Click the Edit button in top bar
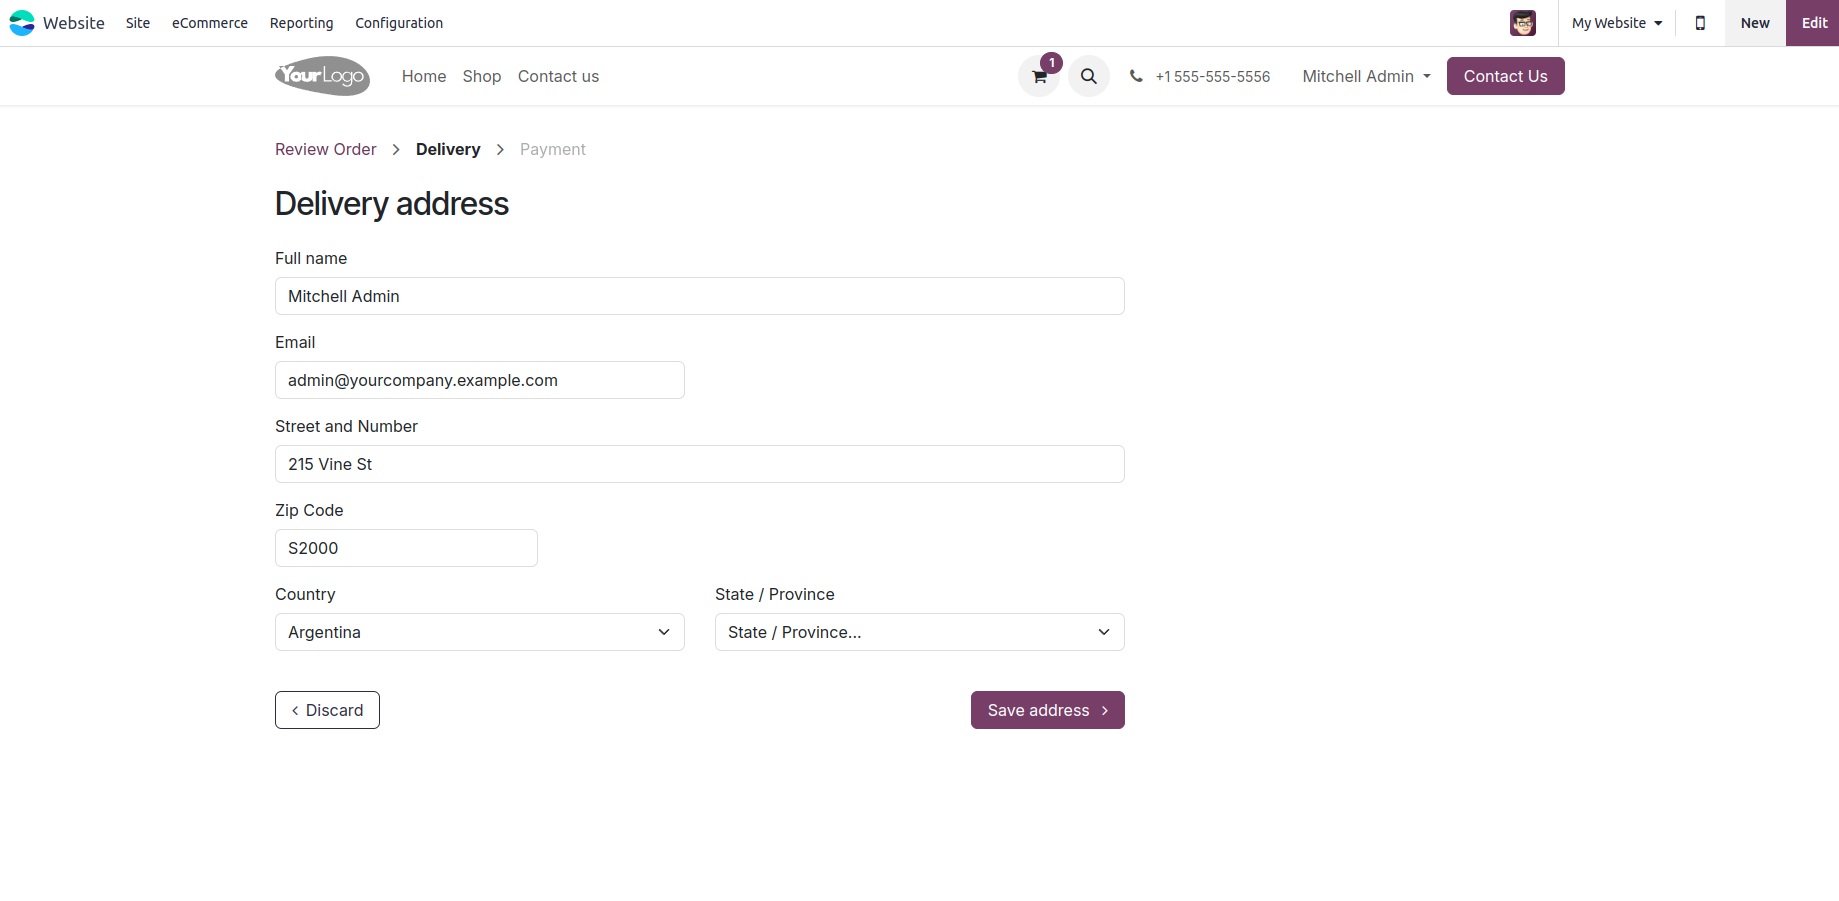1839x901 pixels. [1814, 23]
